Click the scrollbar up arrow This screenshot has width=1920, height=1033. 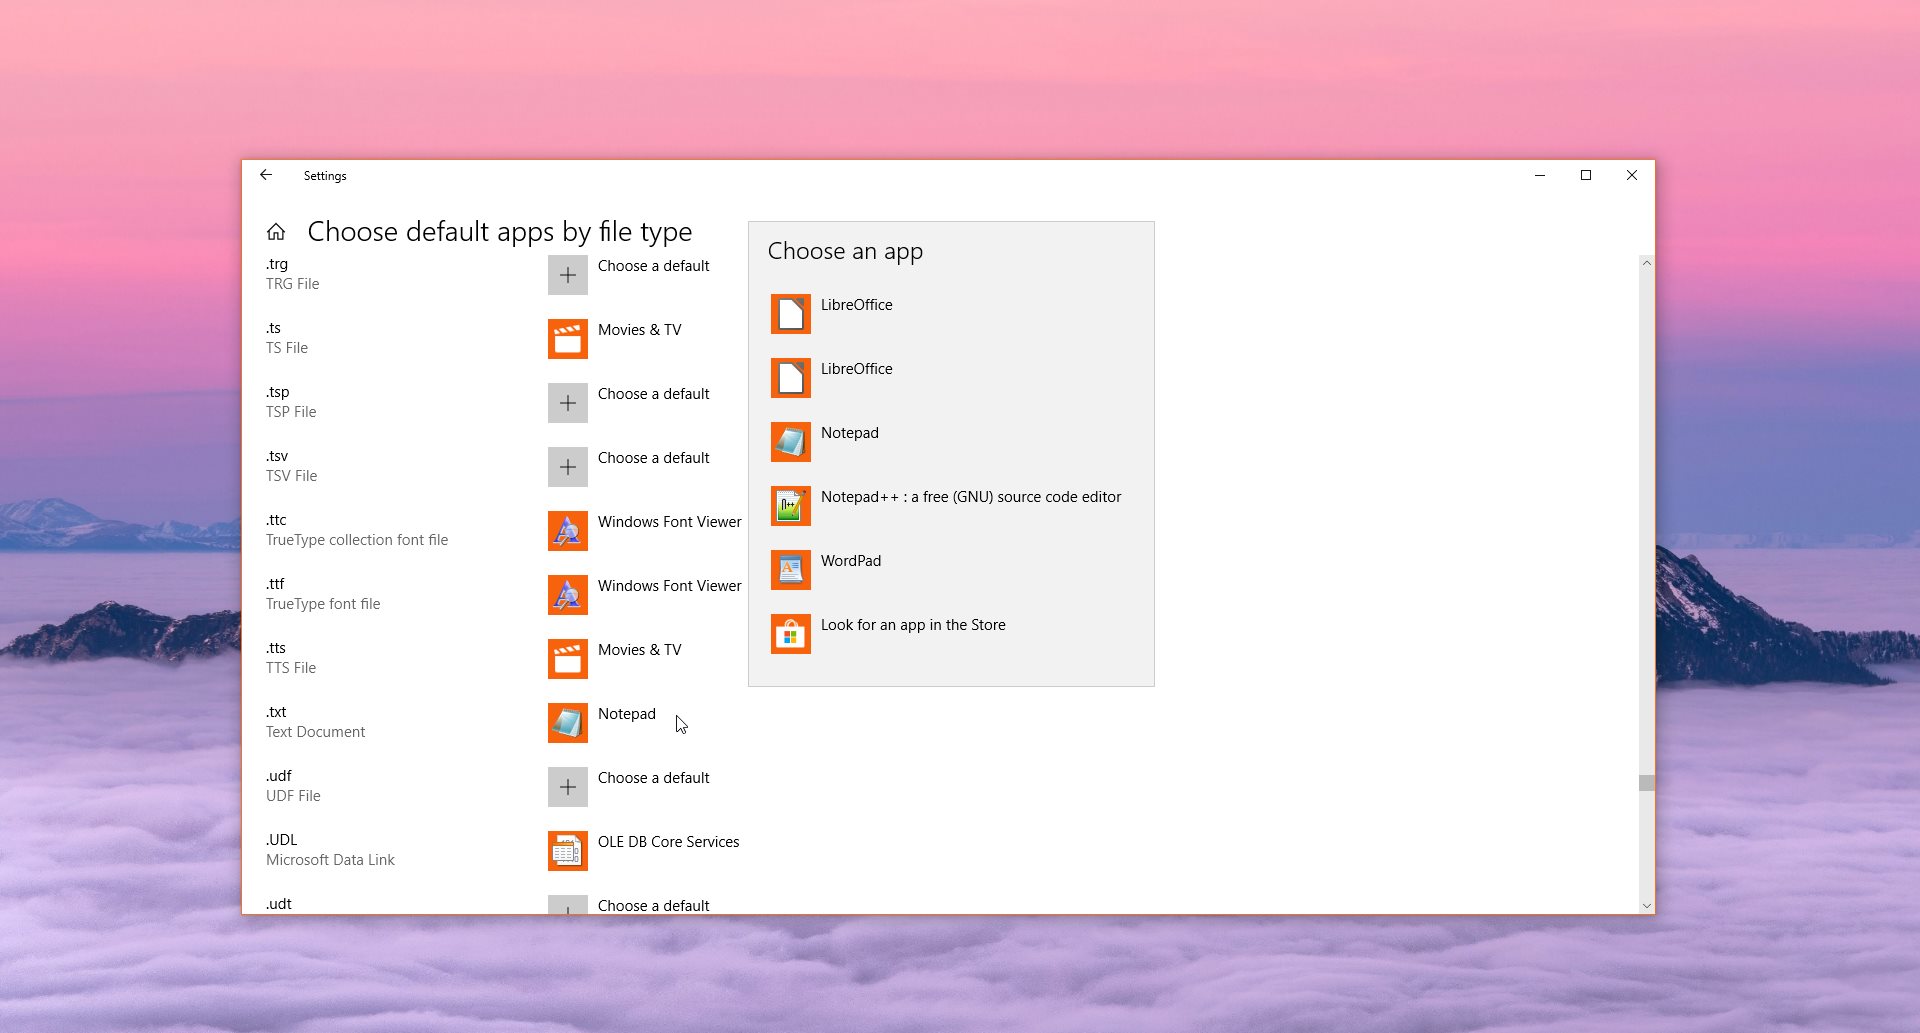coord(1646,263)
